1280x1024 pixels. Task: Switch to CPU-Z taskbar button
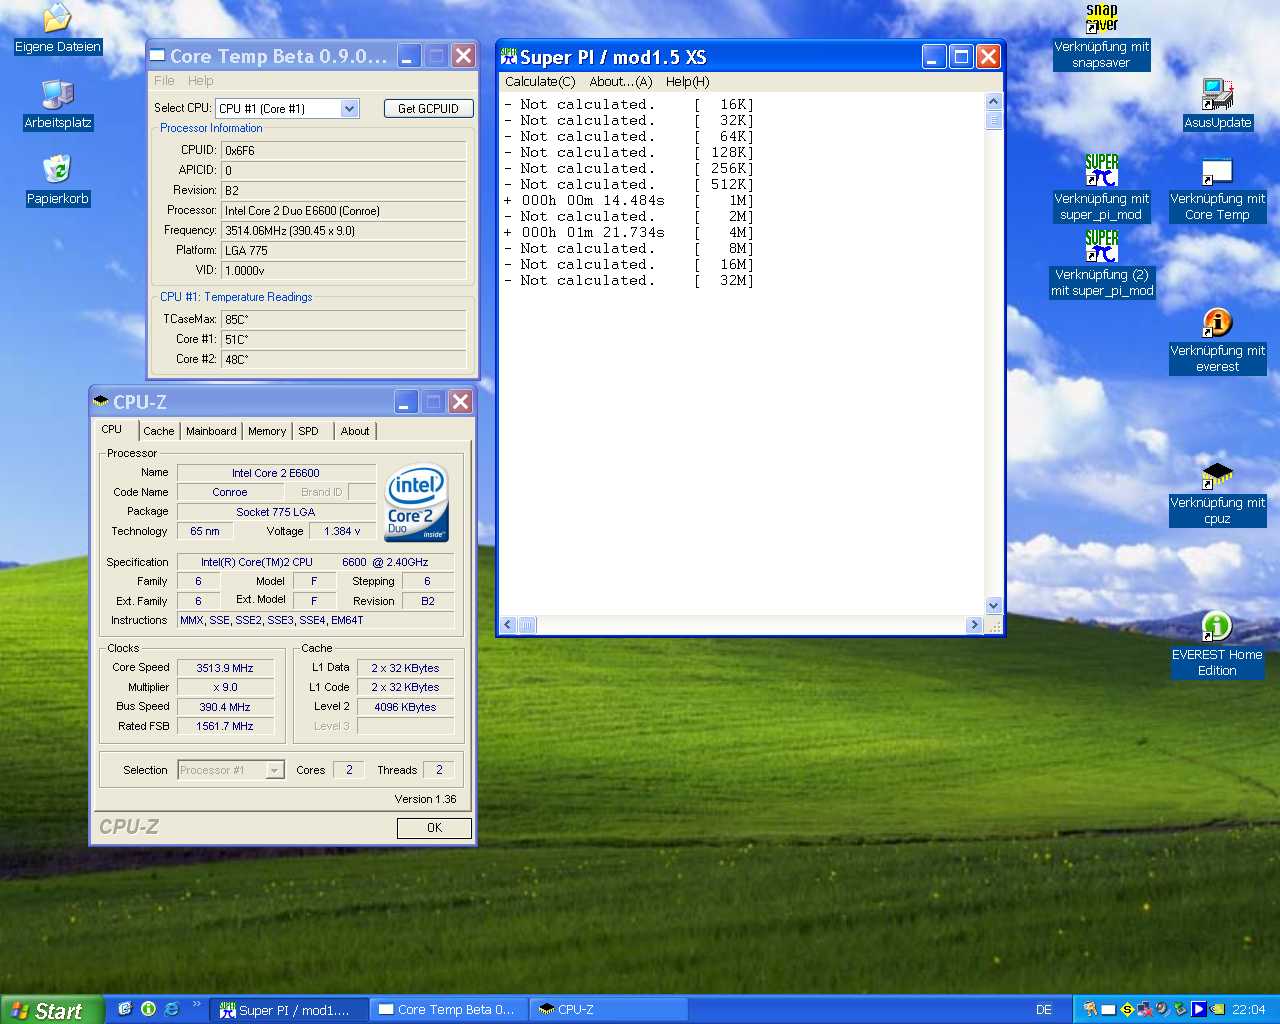608,1010
